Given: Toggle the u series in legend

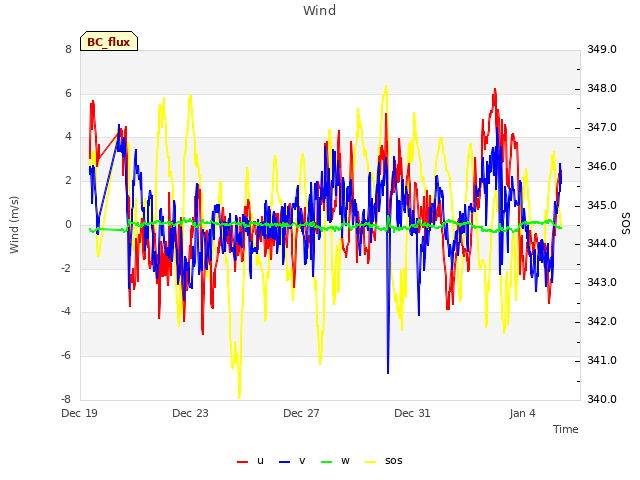Looking at the screenshot, I should coord(250,461).
